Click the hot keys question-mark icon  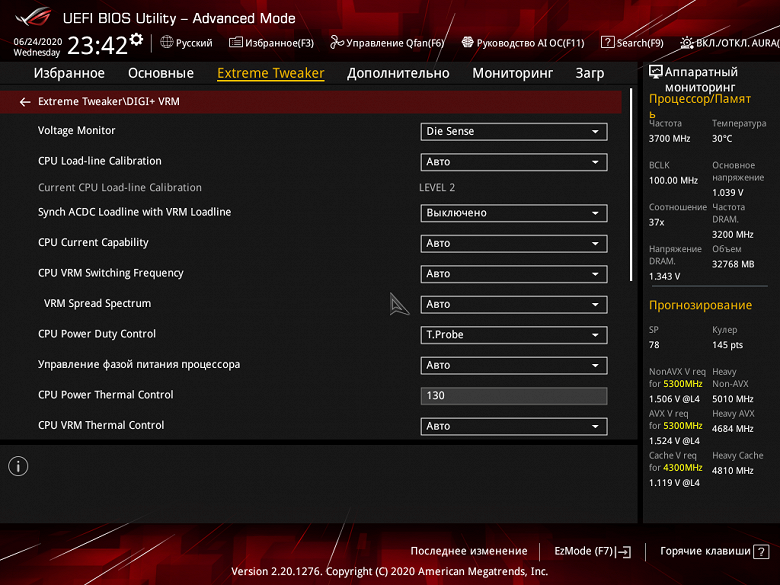click(761, 551)
